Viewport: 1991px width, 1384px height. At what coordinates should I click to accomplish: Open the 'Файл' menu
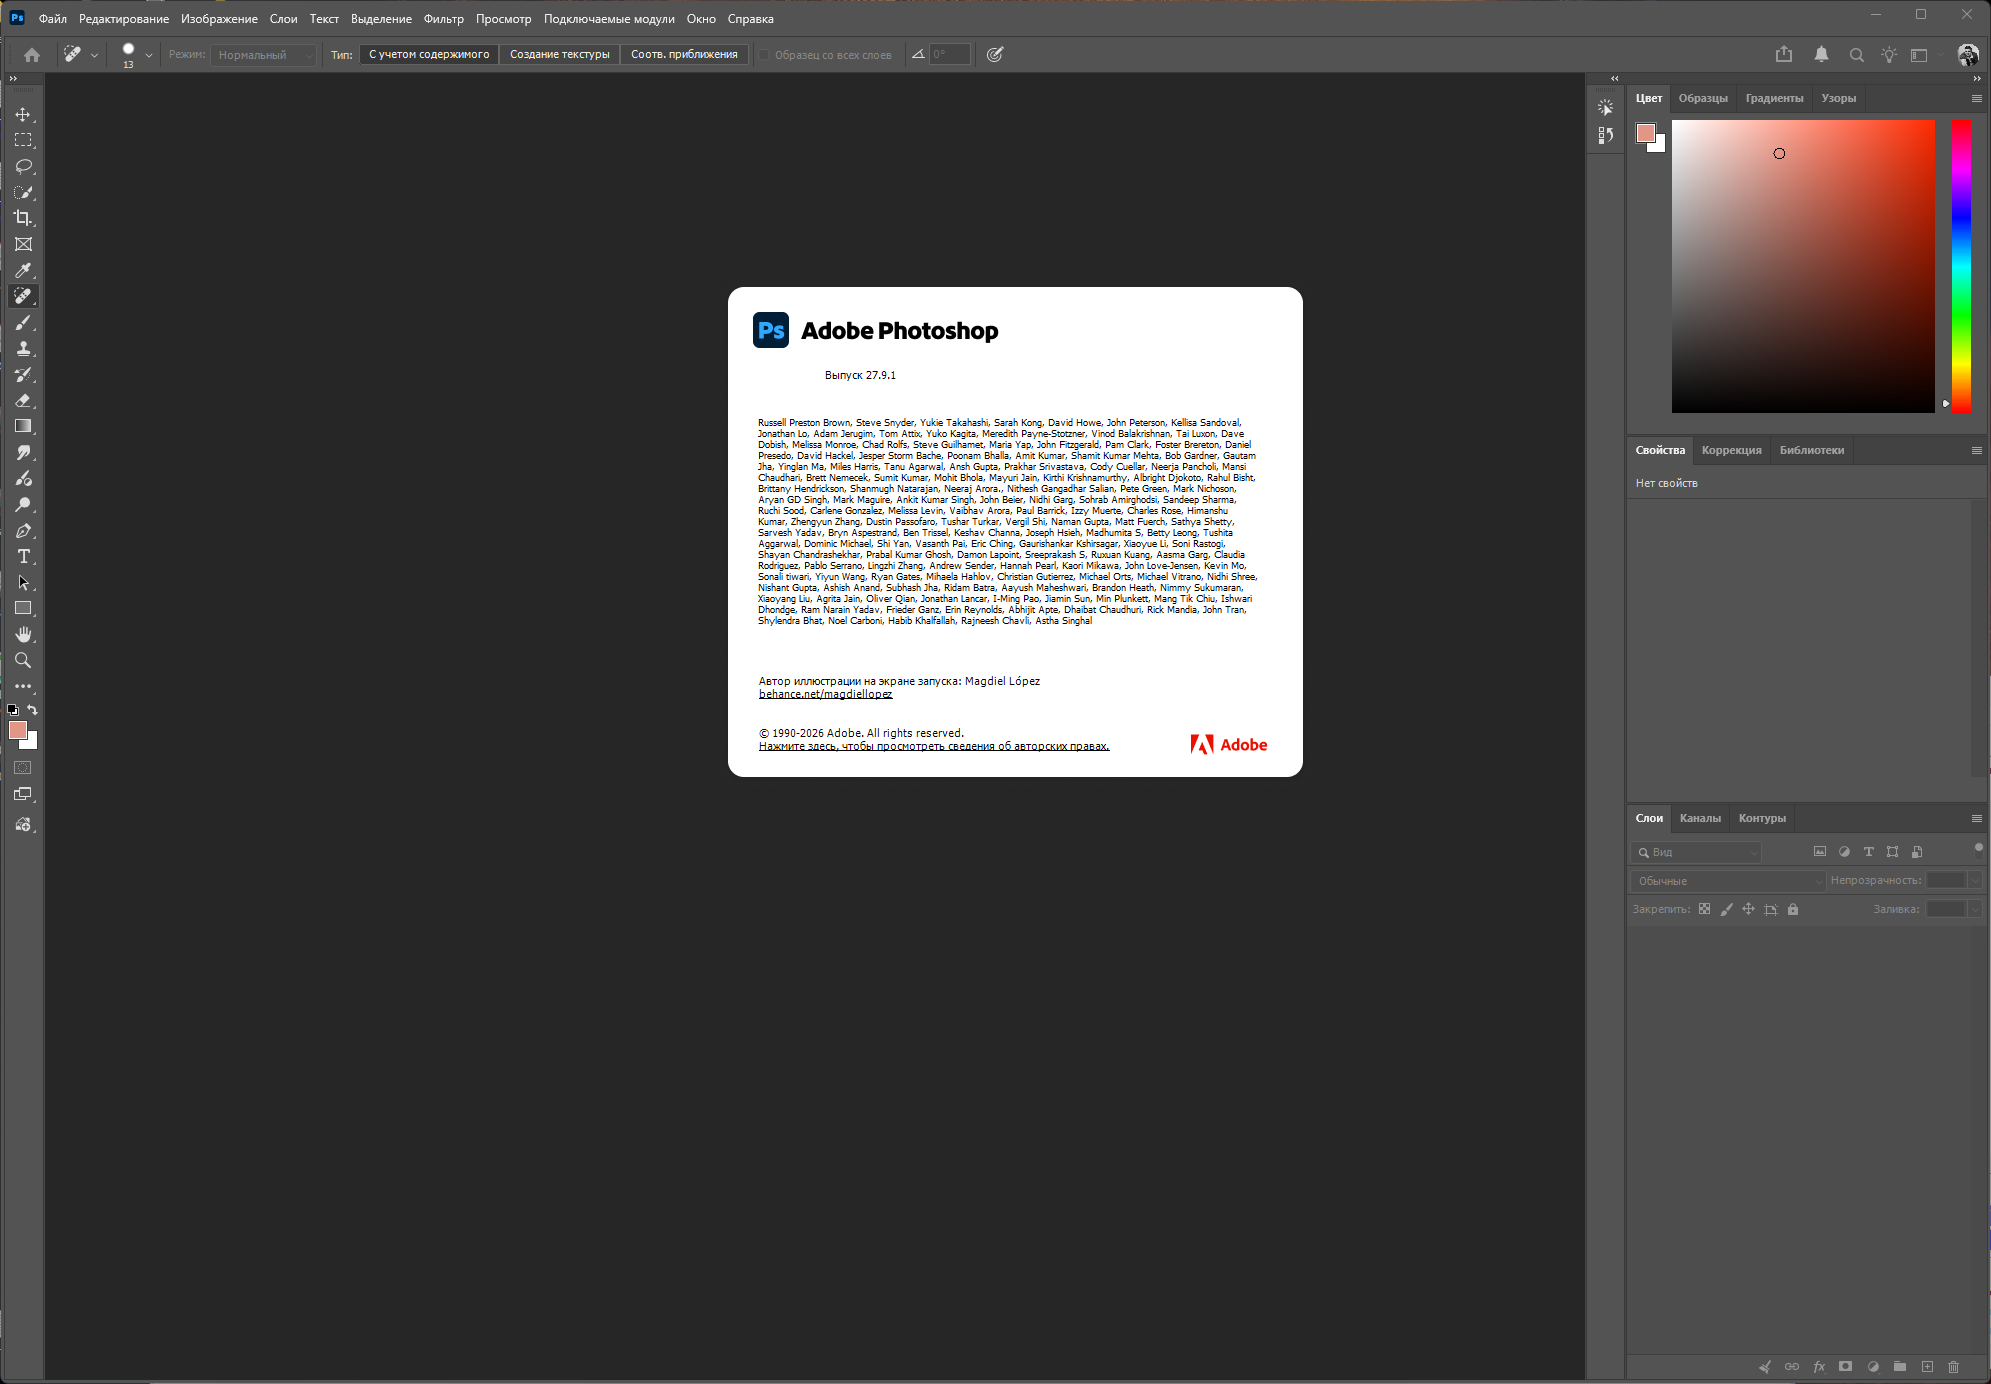pyautogui.click(x=53, y=19)
